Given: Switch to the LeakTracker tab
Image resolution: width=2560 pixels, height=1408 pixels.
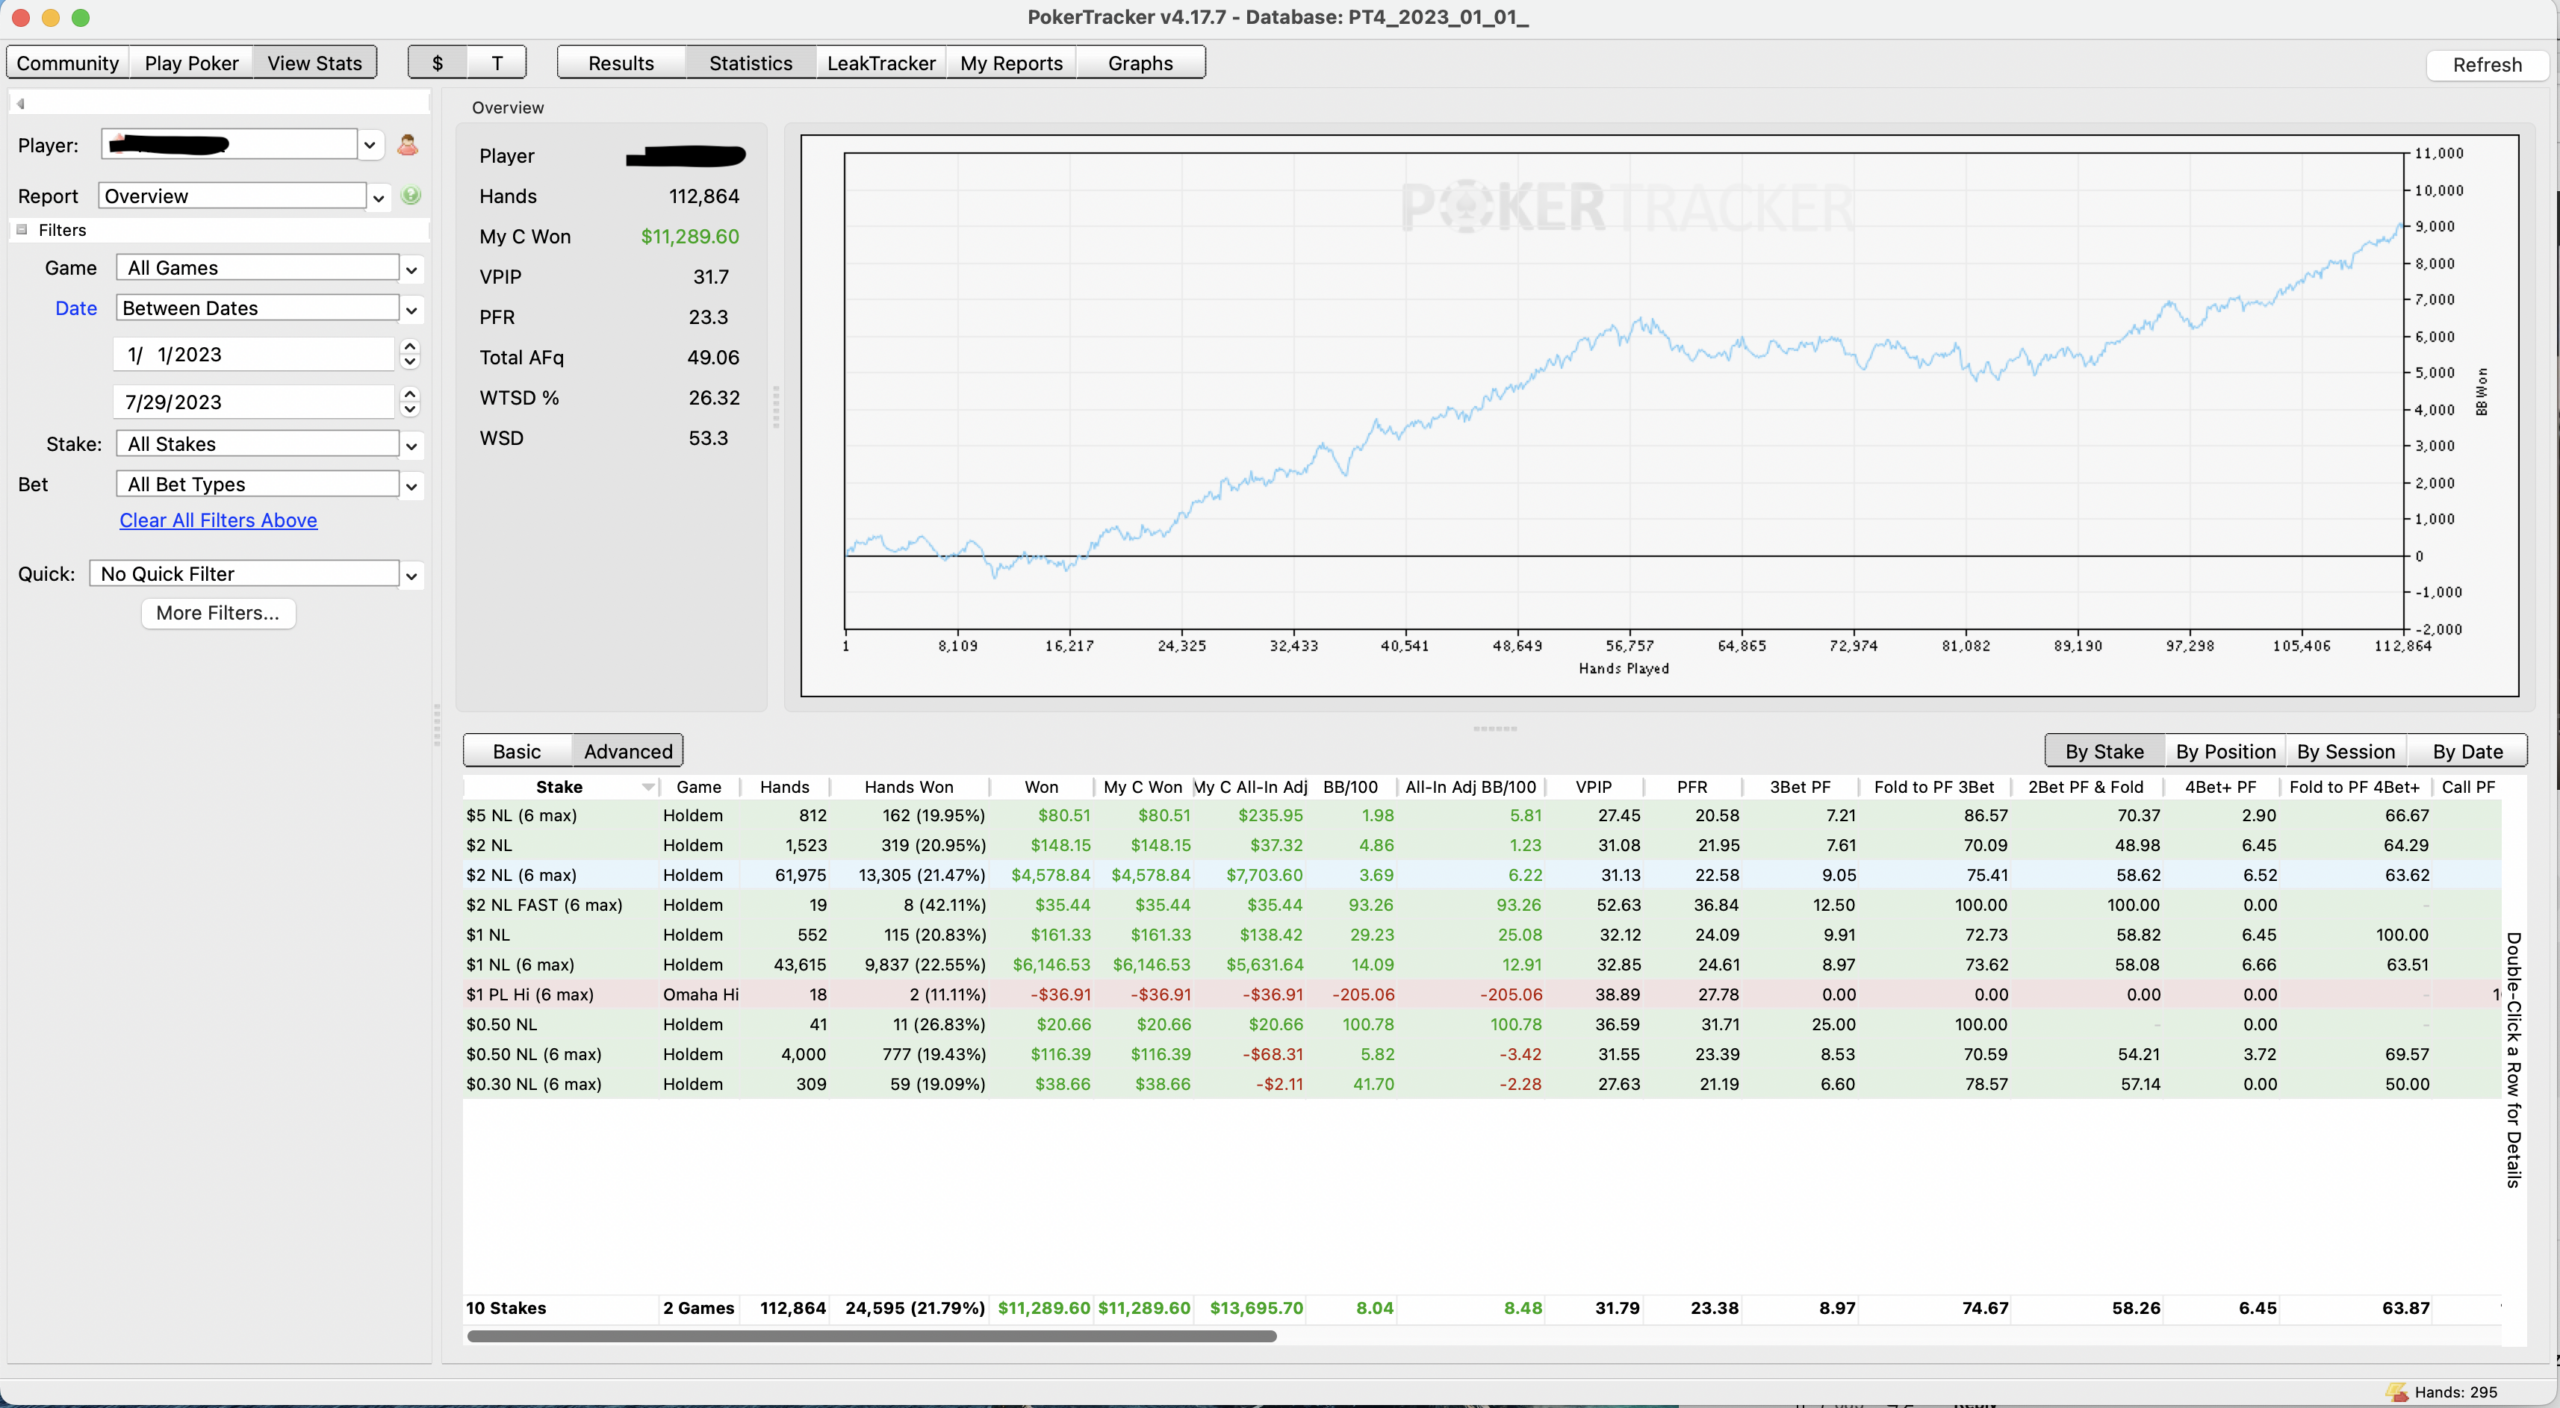Looking at the screenshot, I should tap(881, 63).
